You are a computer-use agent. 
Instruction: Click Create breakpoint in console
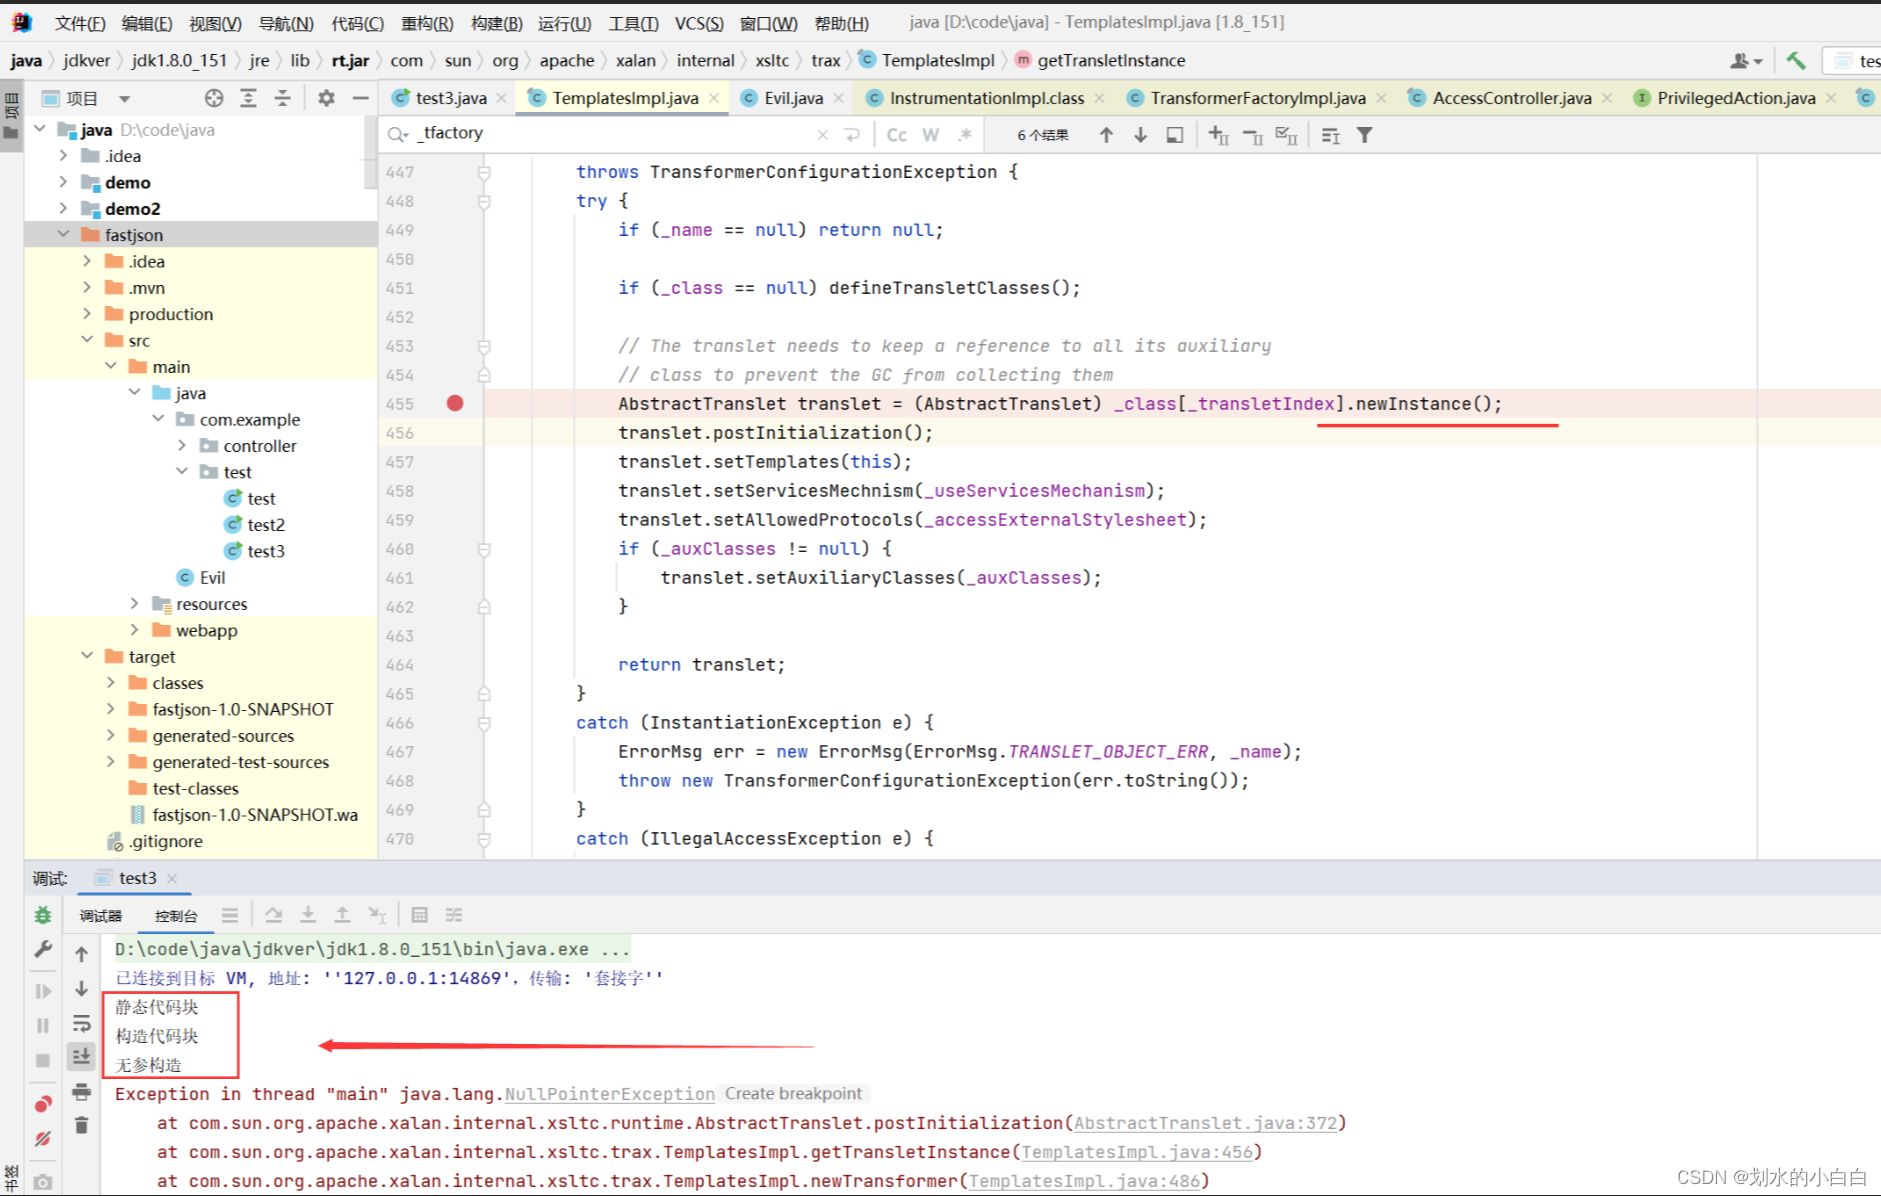coord(793,1094)
